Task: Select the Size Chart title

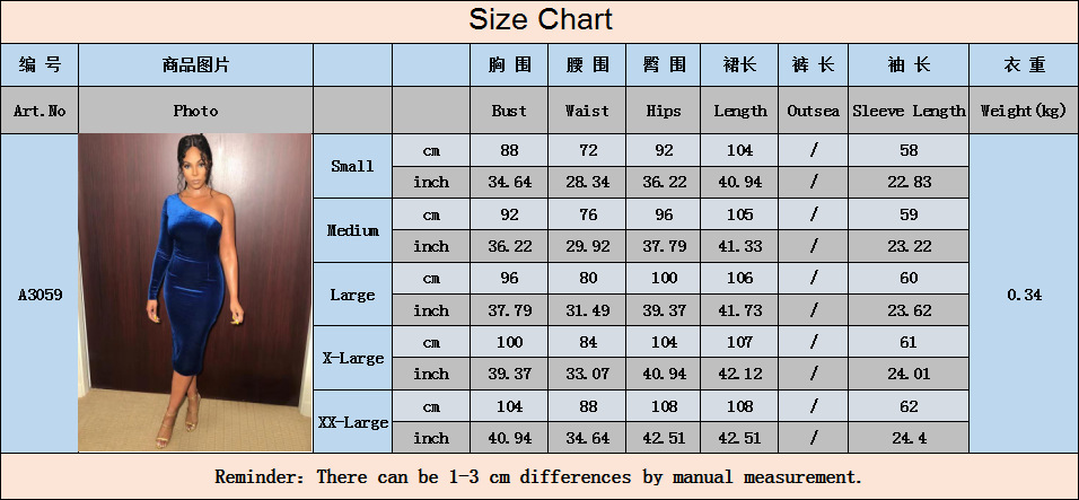Action: (x=540, y=19)
